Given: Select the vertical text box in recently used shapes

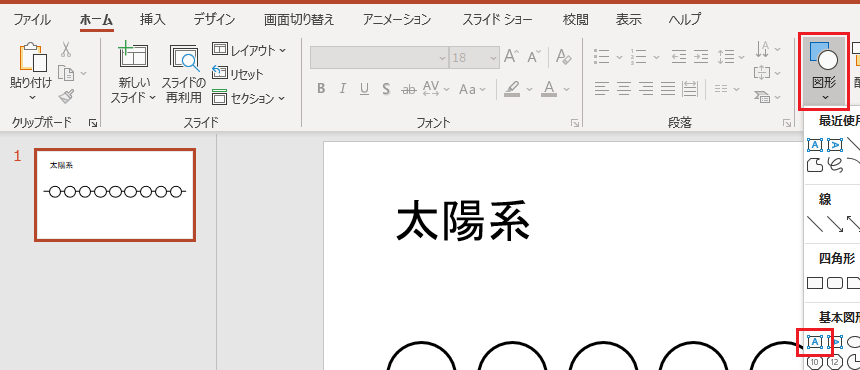Looking at the screenshot, I should 835,145.
